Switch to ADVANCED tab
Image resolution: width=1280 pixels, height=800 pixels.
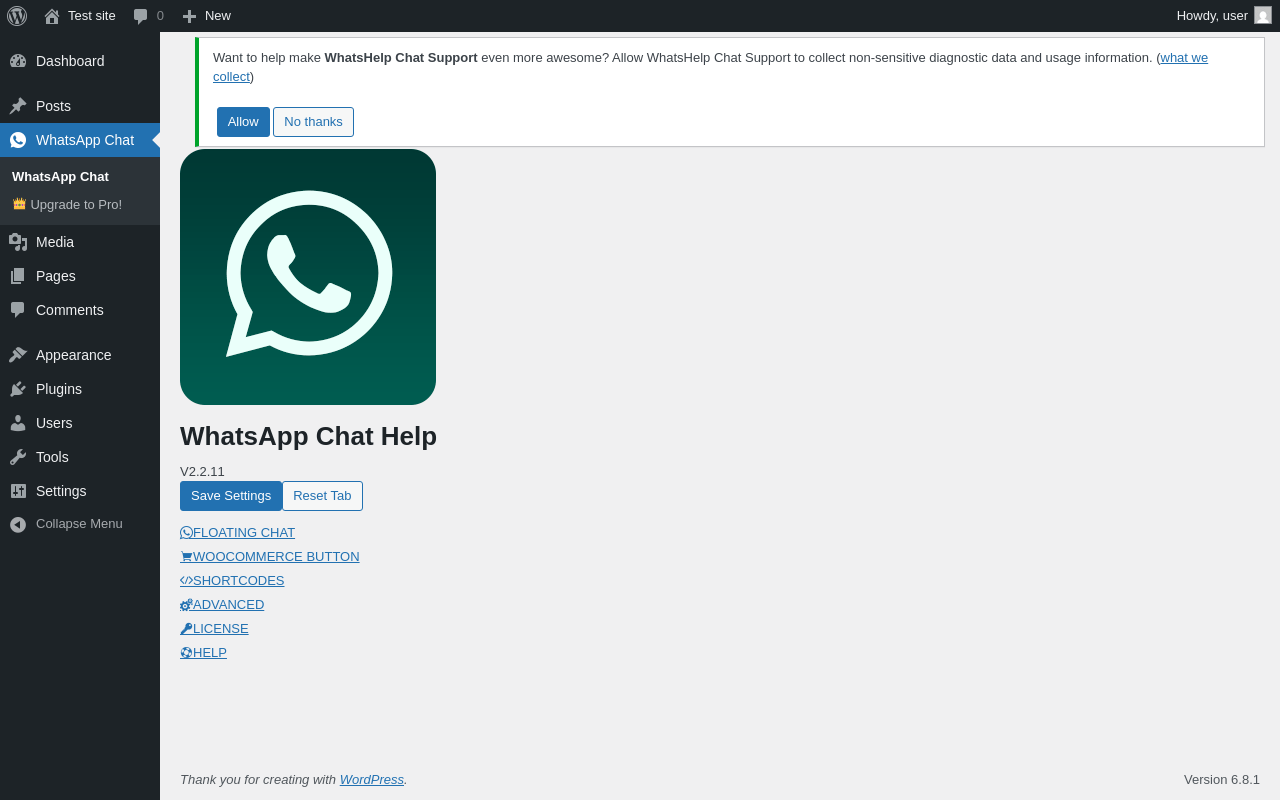click(222, 605)
